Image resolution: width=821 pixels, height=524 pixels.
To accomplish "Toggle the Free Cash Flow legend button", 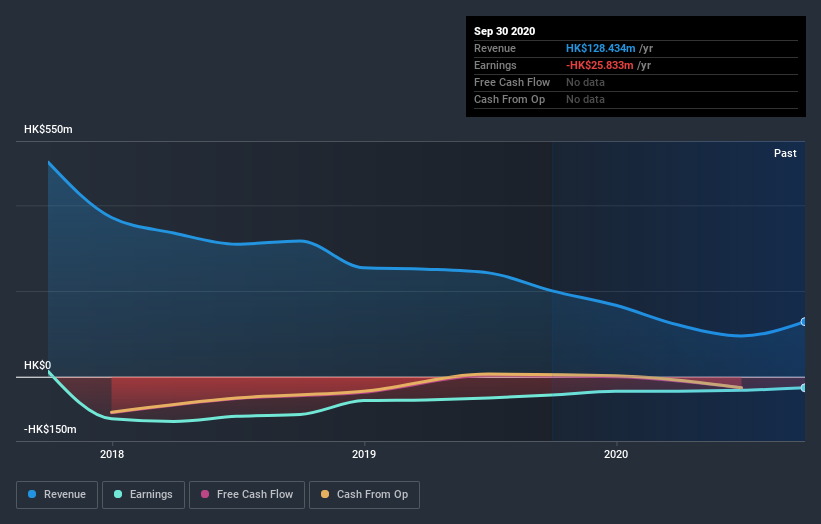I will pyautogui.click(x=247, y=495).
